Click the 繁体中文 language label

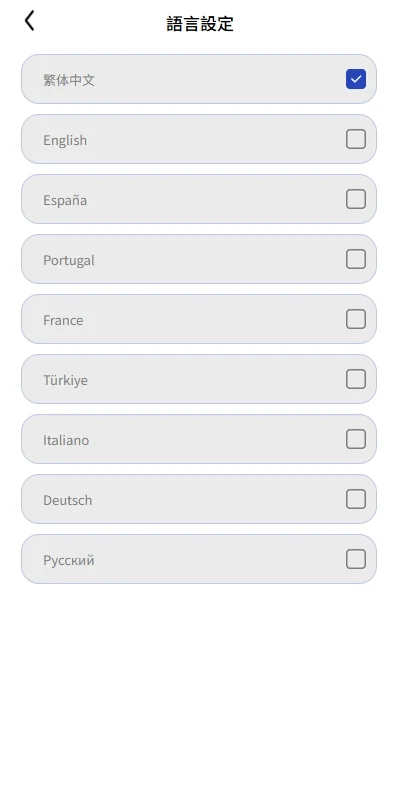[69, 80]
